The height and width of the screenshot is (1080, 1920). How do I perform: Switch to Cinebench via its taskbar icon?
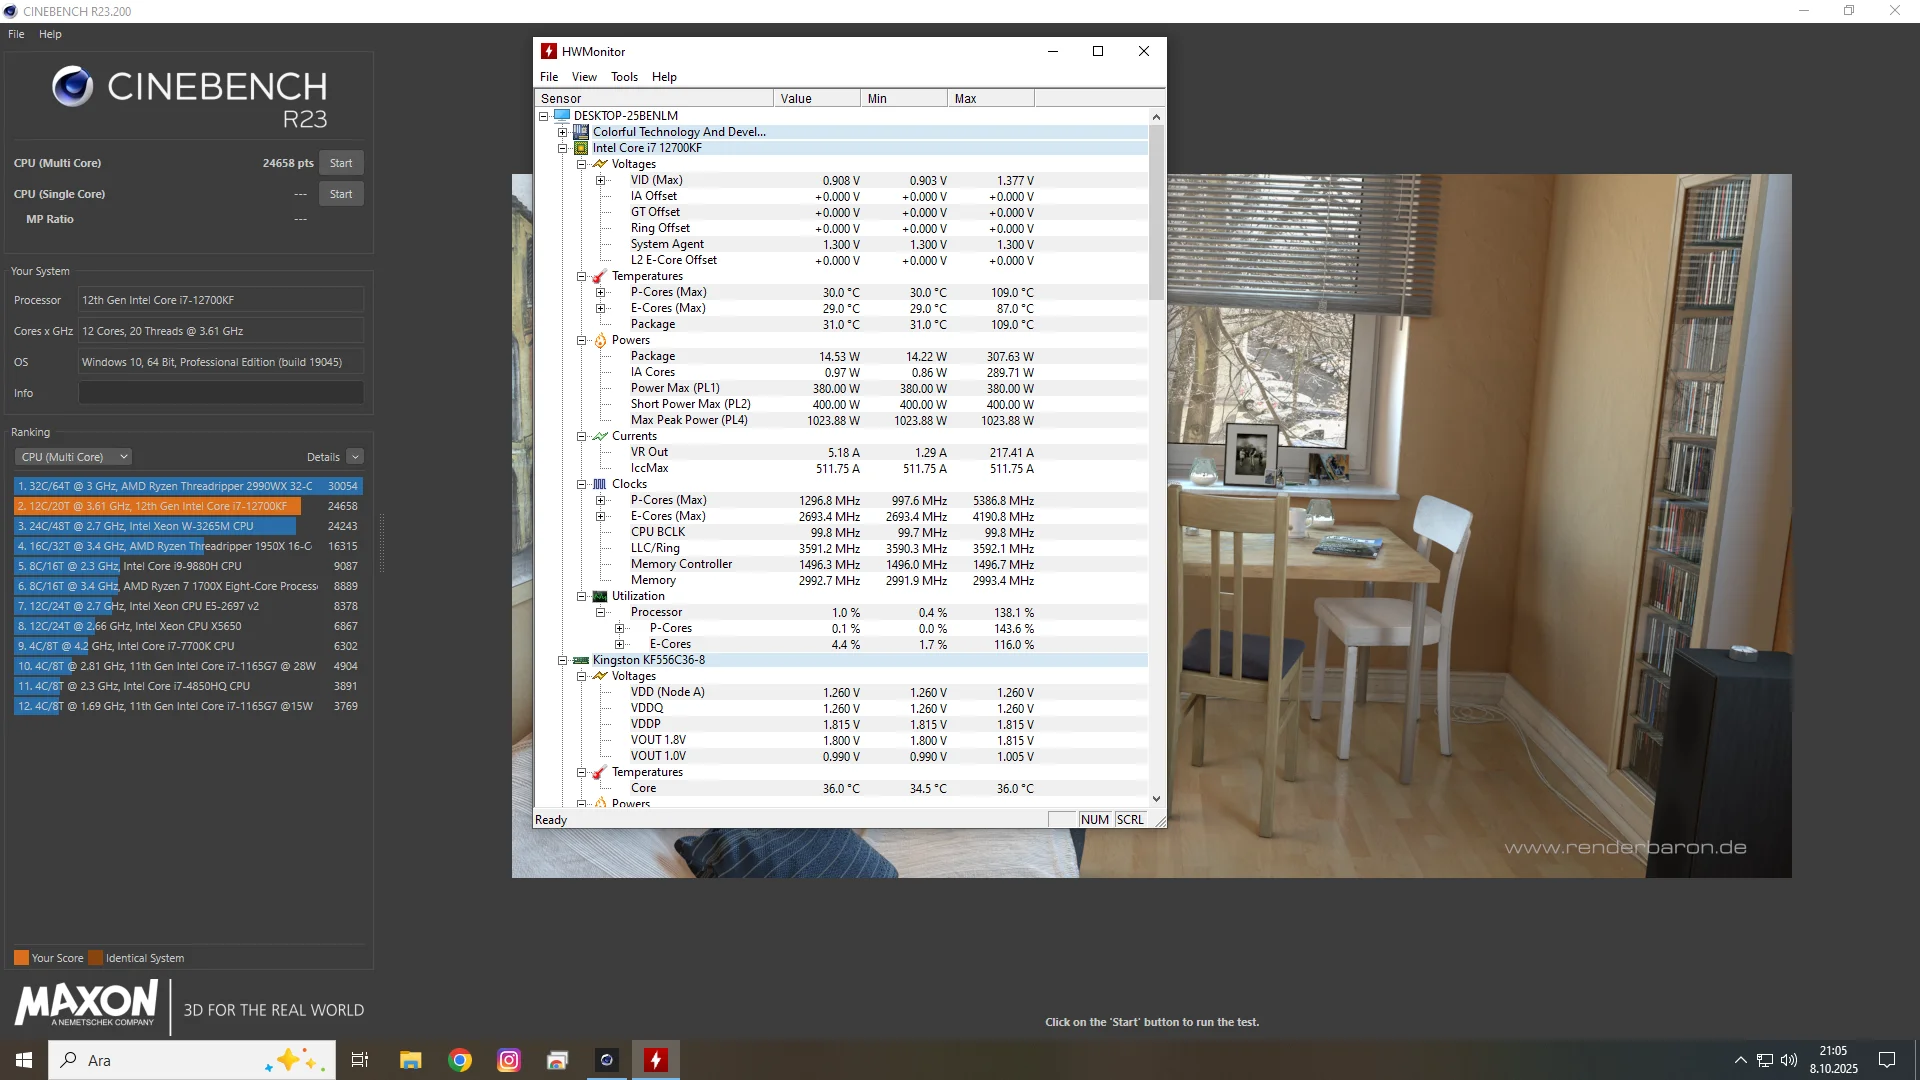607,1060
